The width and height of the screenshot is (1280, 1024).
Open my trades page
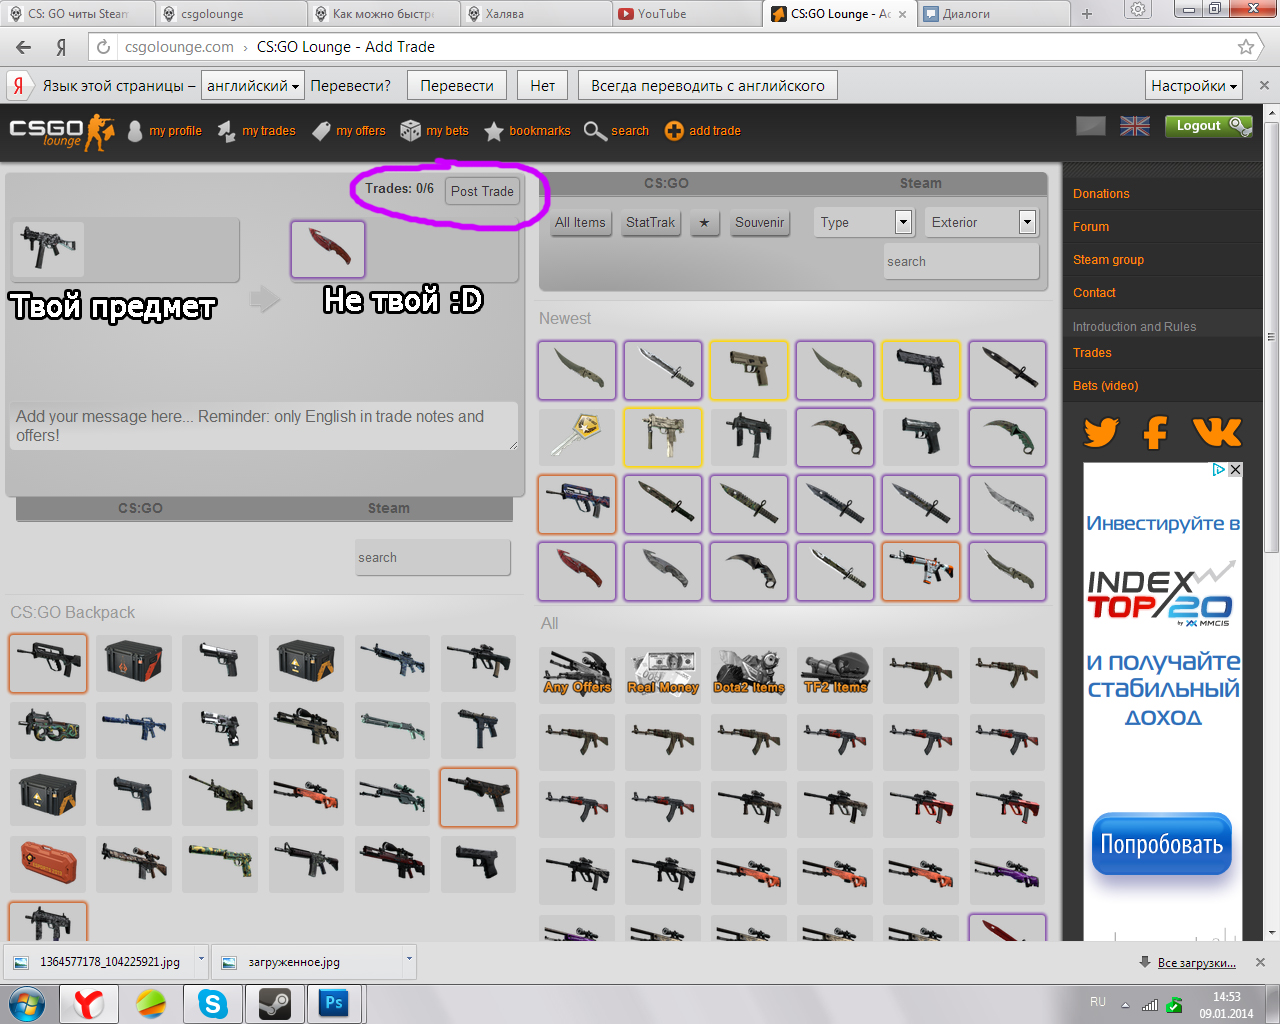[268, 131]
